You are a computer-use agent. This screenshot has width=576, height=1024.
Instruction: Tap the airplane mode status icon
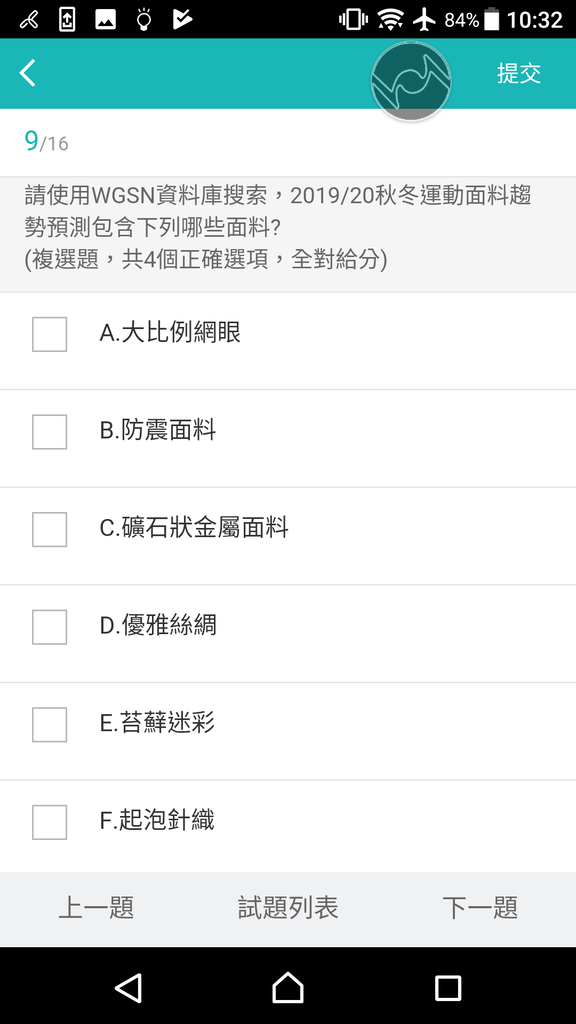(x=424, y=20)
